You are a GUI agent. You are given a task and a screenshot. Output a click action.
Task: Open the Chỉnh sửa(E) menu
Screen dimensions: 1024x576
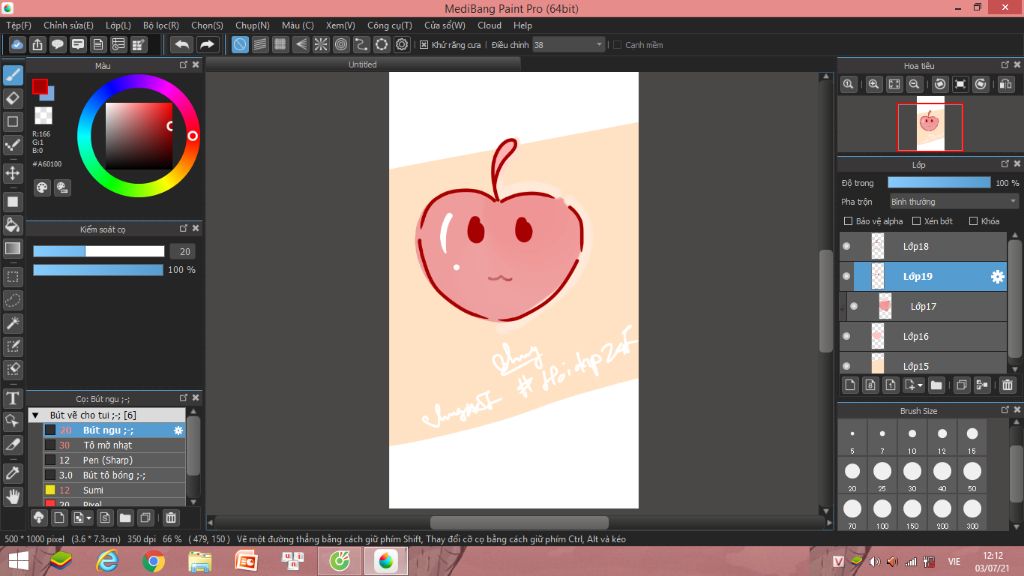[x=69, y=25]
